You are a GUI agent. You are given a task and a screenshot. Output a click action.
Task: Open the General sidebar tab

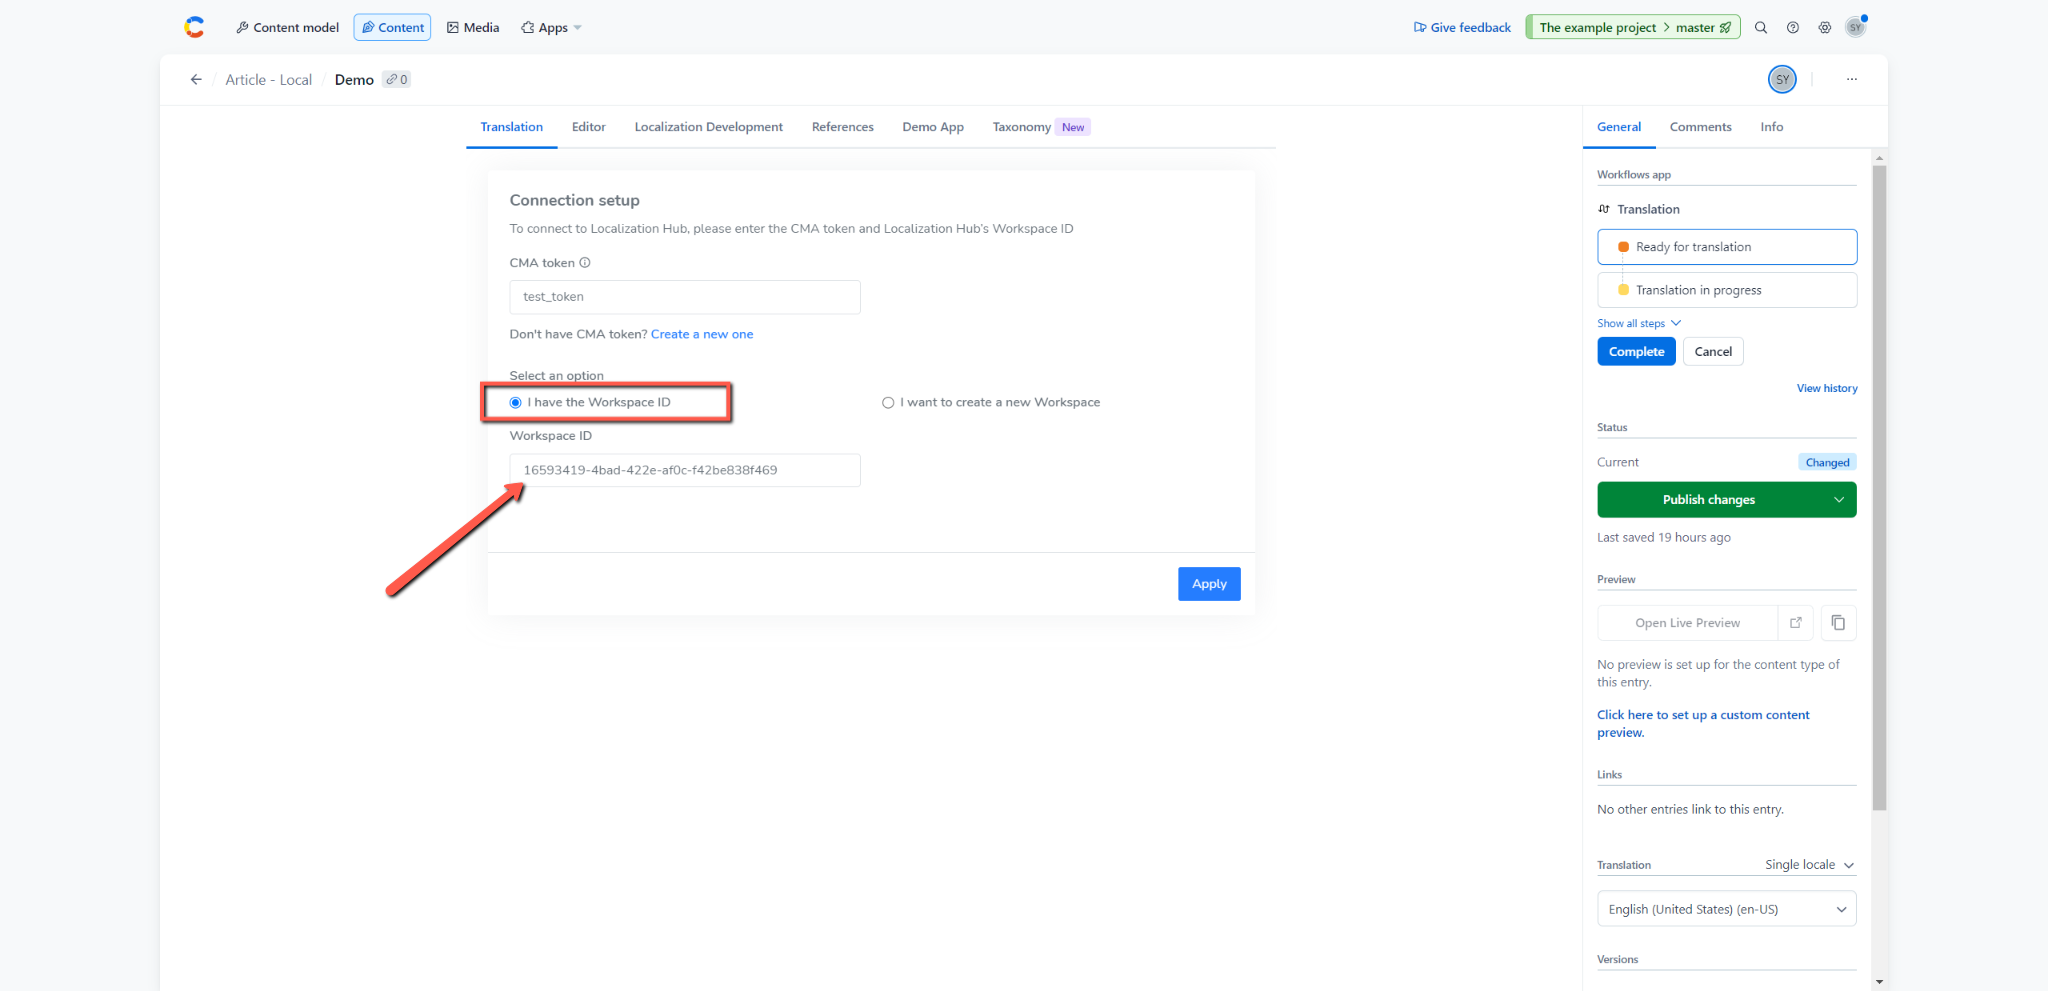(x=1619, y=127)
